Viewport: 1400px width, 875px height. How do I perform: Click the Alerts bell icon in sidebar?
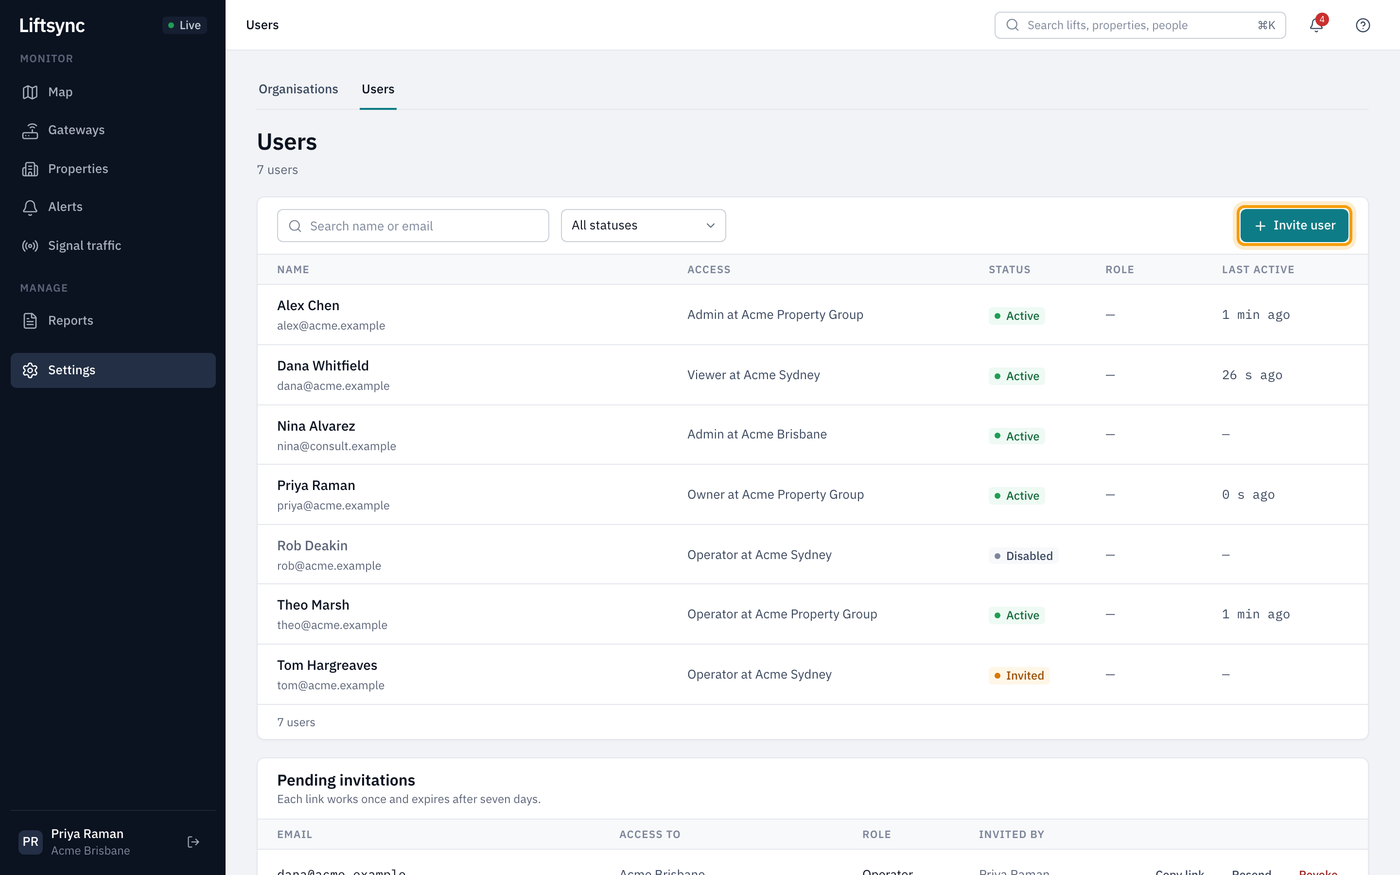tap(30, 207)
